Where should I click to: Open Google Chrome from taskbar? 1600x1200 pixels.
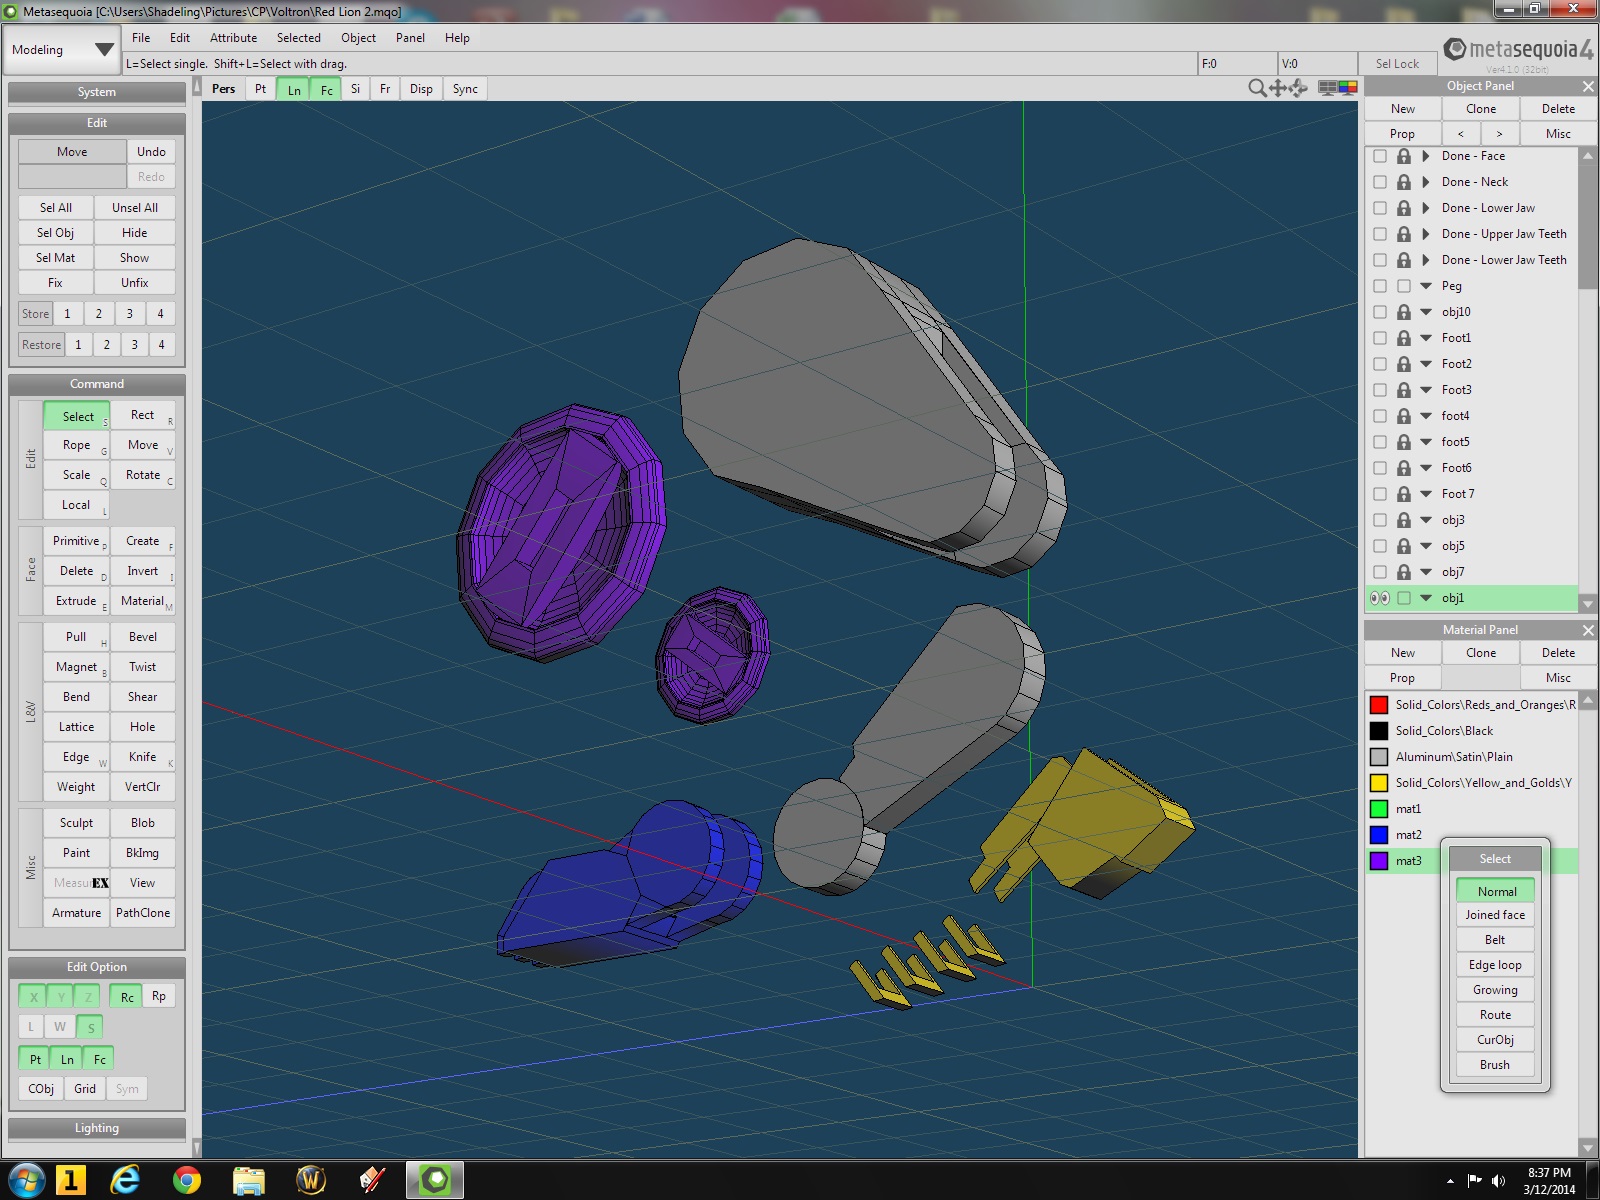click(186, 1181)
